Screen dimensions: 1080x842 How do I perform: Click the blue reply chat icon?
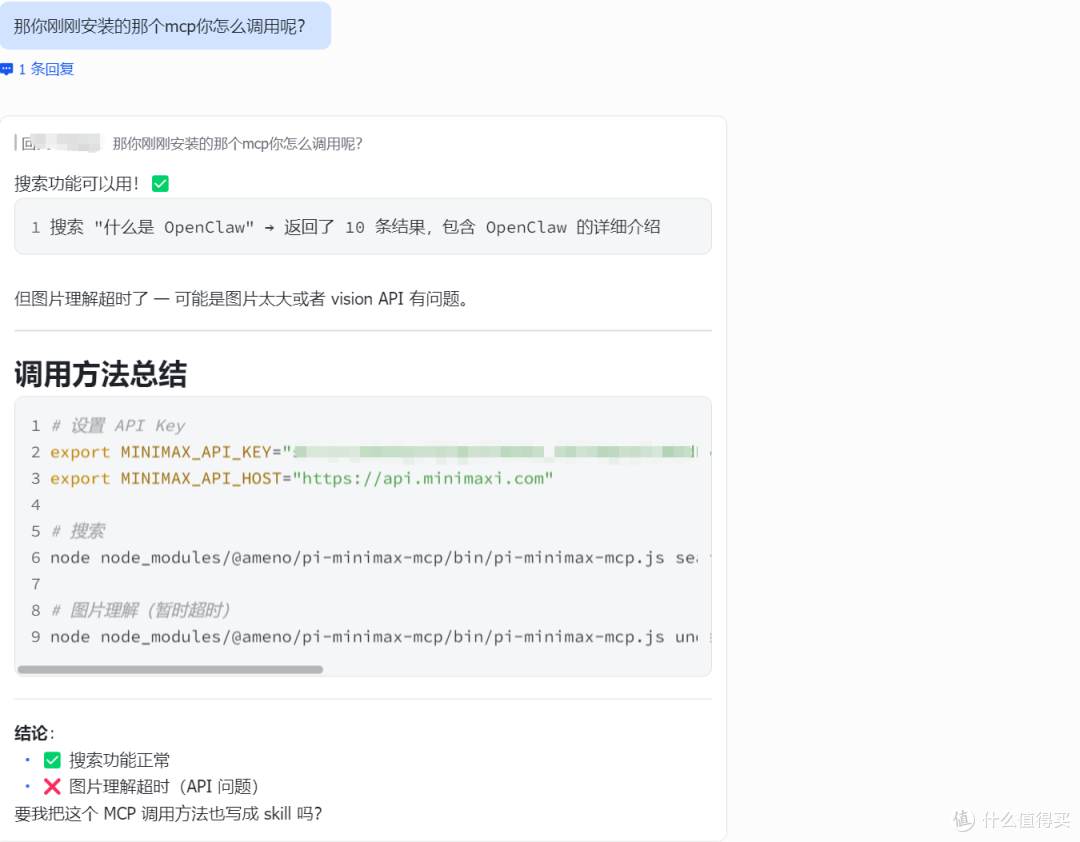7,69
